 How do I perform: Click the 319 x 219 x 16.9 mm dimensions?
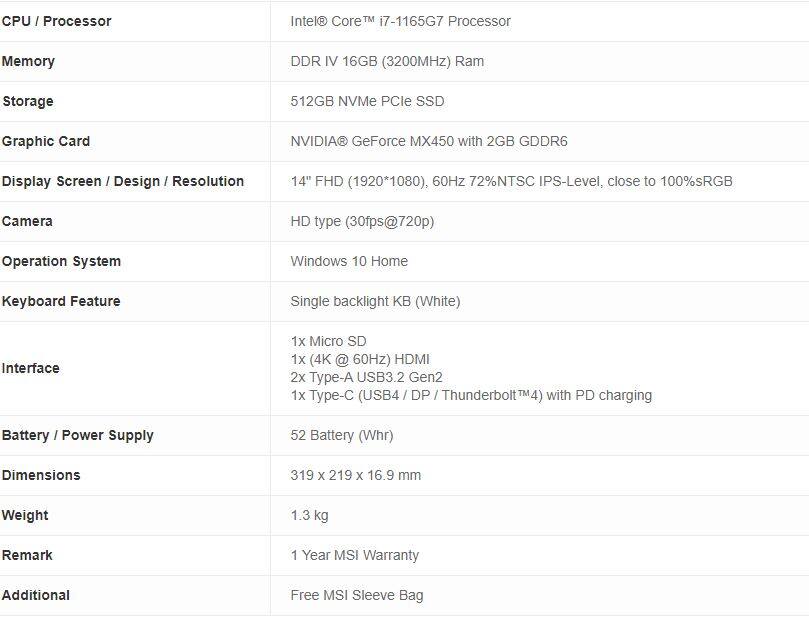(x=355, y=475)
